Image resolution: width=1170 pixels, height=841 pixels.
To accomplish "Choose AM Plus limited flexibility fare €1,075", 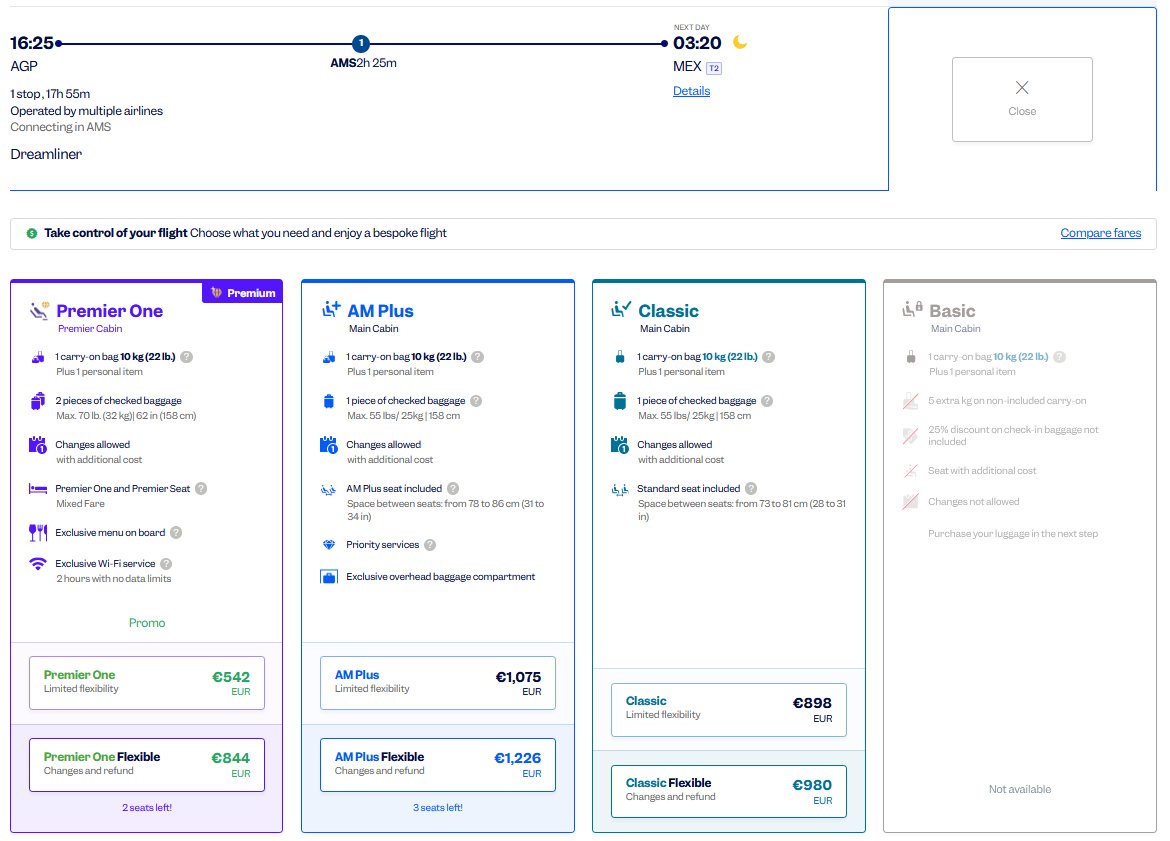I will pos(438,683).
